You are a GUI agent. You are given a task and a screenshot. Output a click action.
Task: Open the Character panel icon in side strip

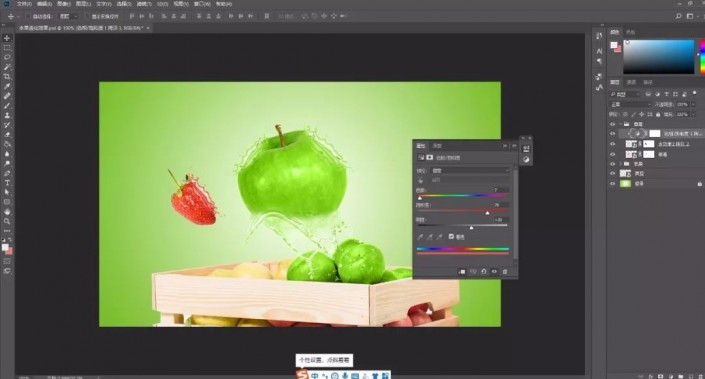tap(599, 51)
